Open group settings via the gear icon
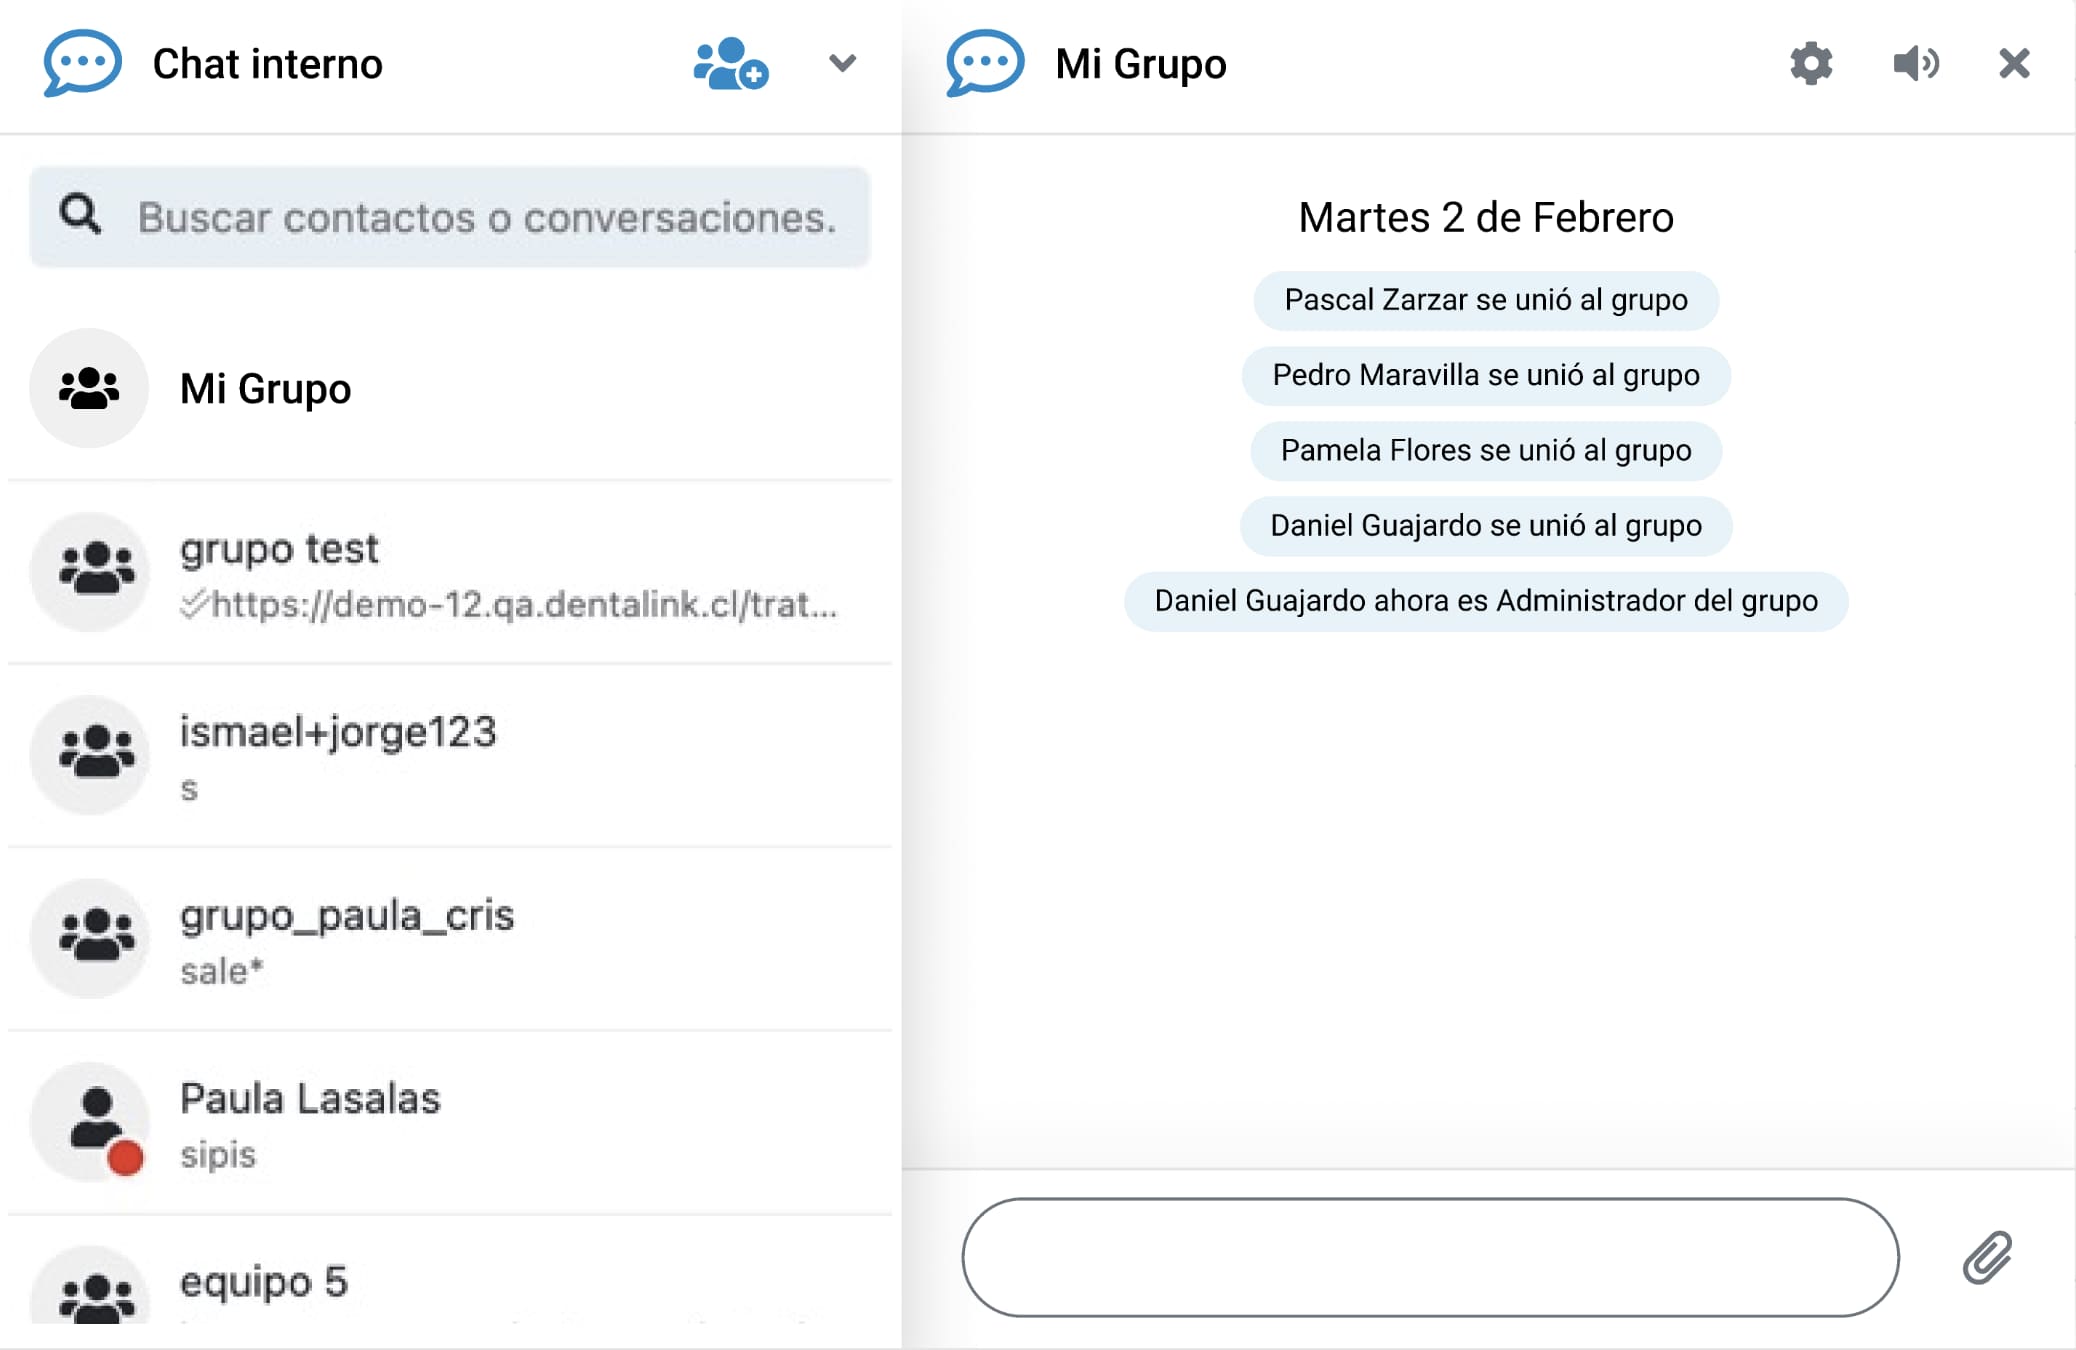 (1813, 63)
